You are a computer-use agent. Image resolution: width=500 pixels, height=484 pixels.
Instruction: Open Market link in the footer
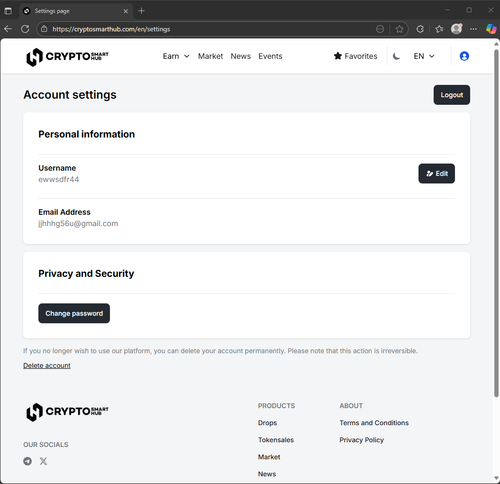coord(269,457)
